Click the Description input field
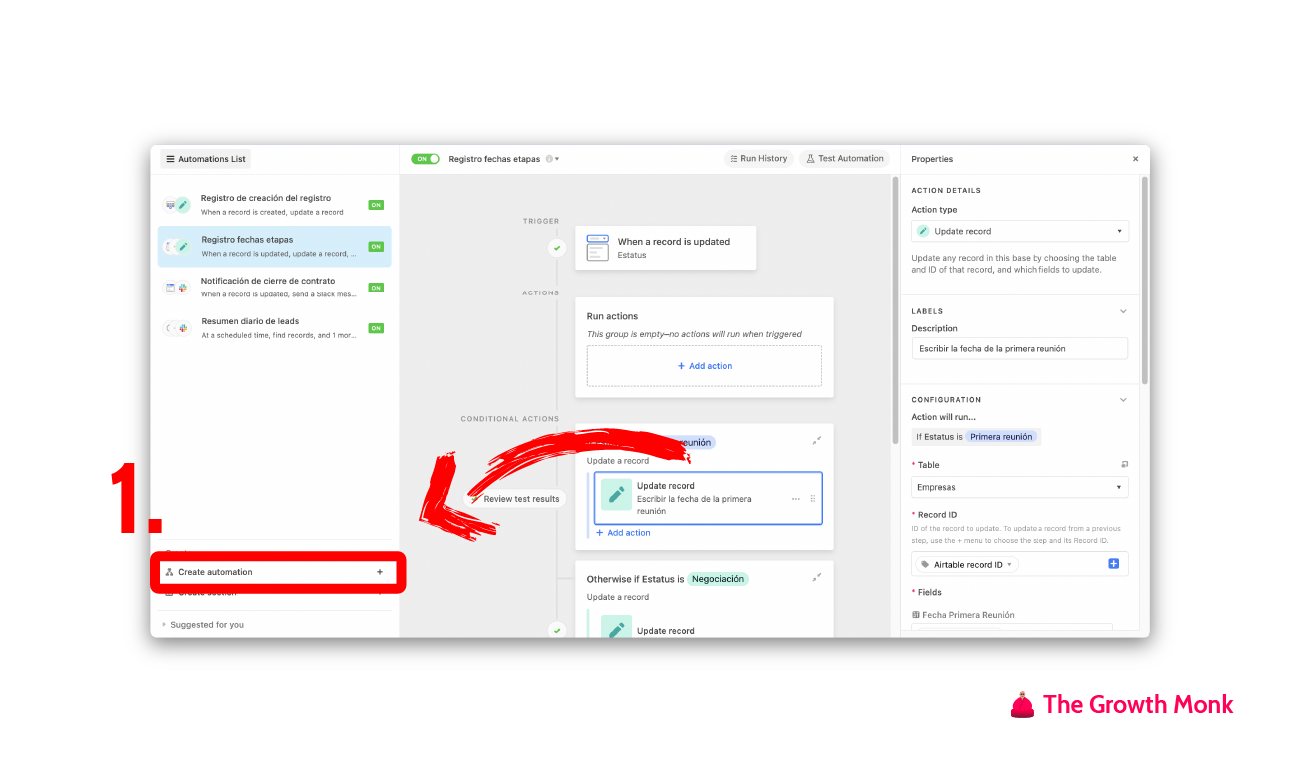The width and height of the screenshot is (1301, 781). point(1020,348)
